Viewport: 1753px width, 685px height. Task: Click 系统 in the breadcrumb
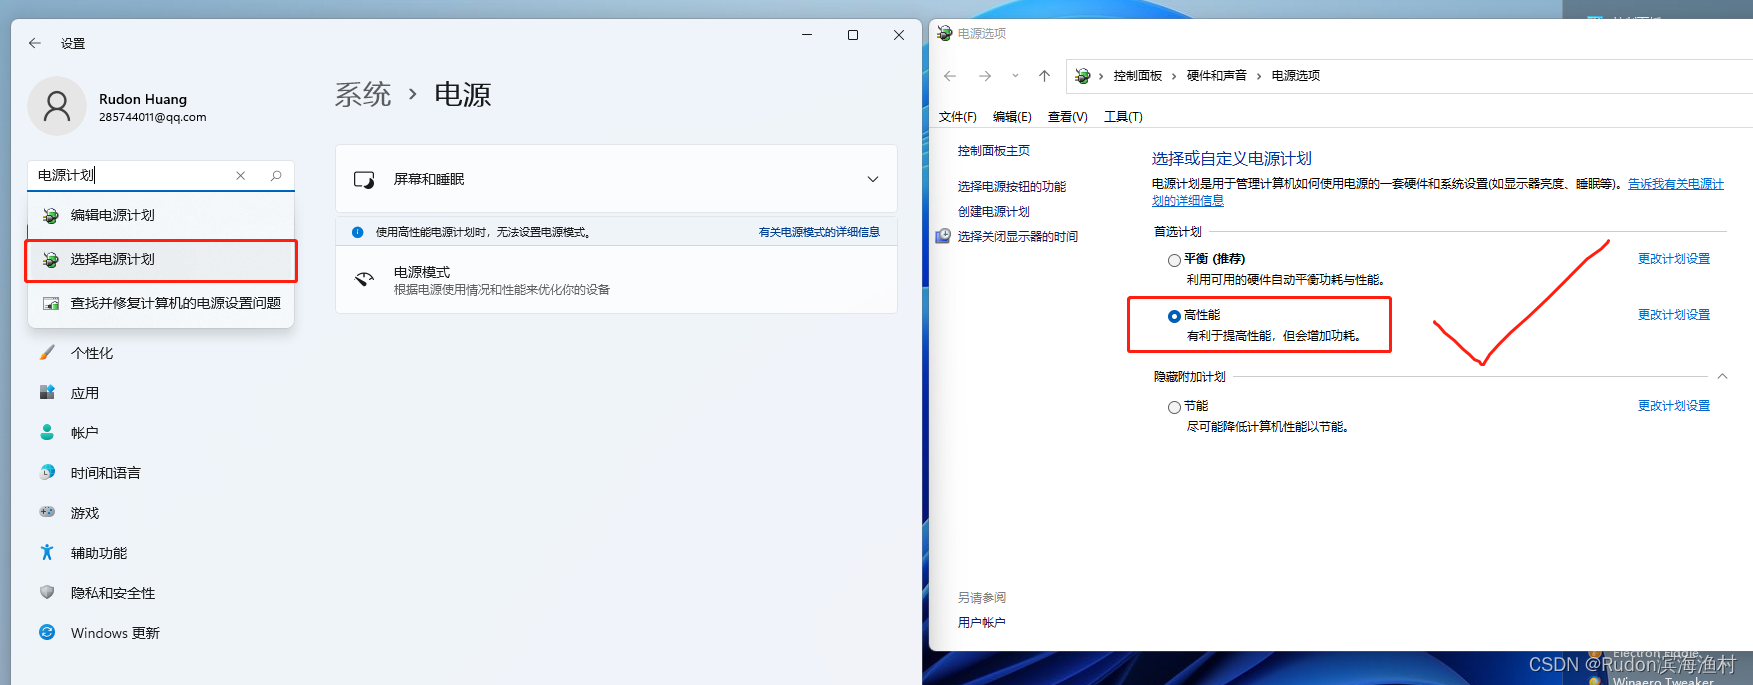[x=363, y=95]
